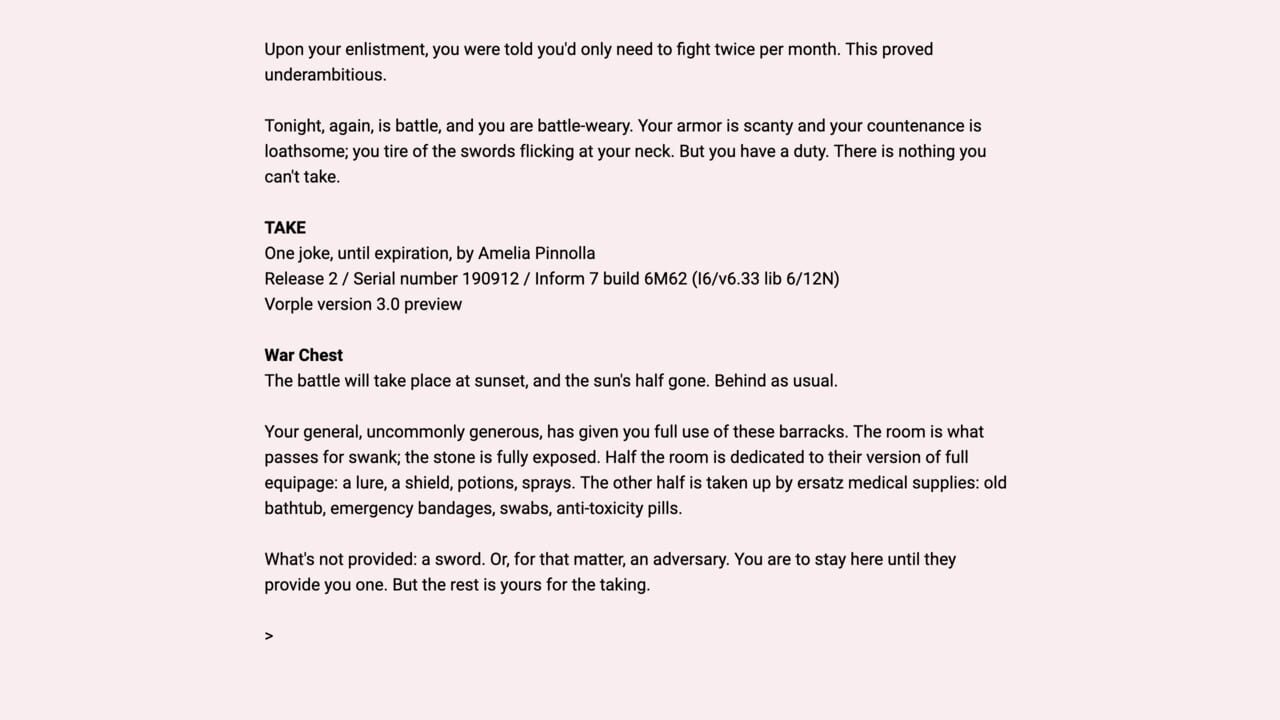The width and height of the screenshot is (1280, 720).
Task: Click the author name Amelia Pinnolla
Action: pos(537,253)
